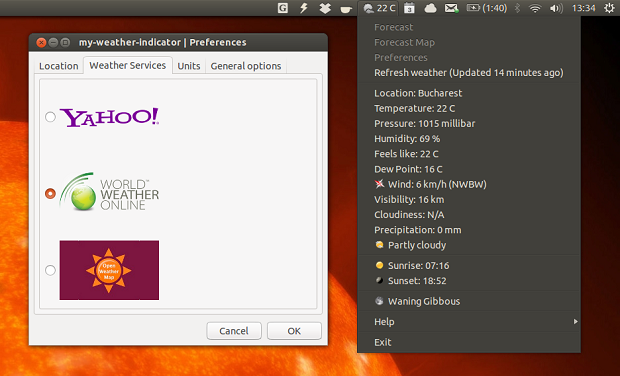Select the Yahoo radio button
The width and height of the screenshot is (620, 376).
tap(50, 117)
